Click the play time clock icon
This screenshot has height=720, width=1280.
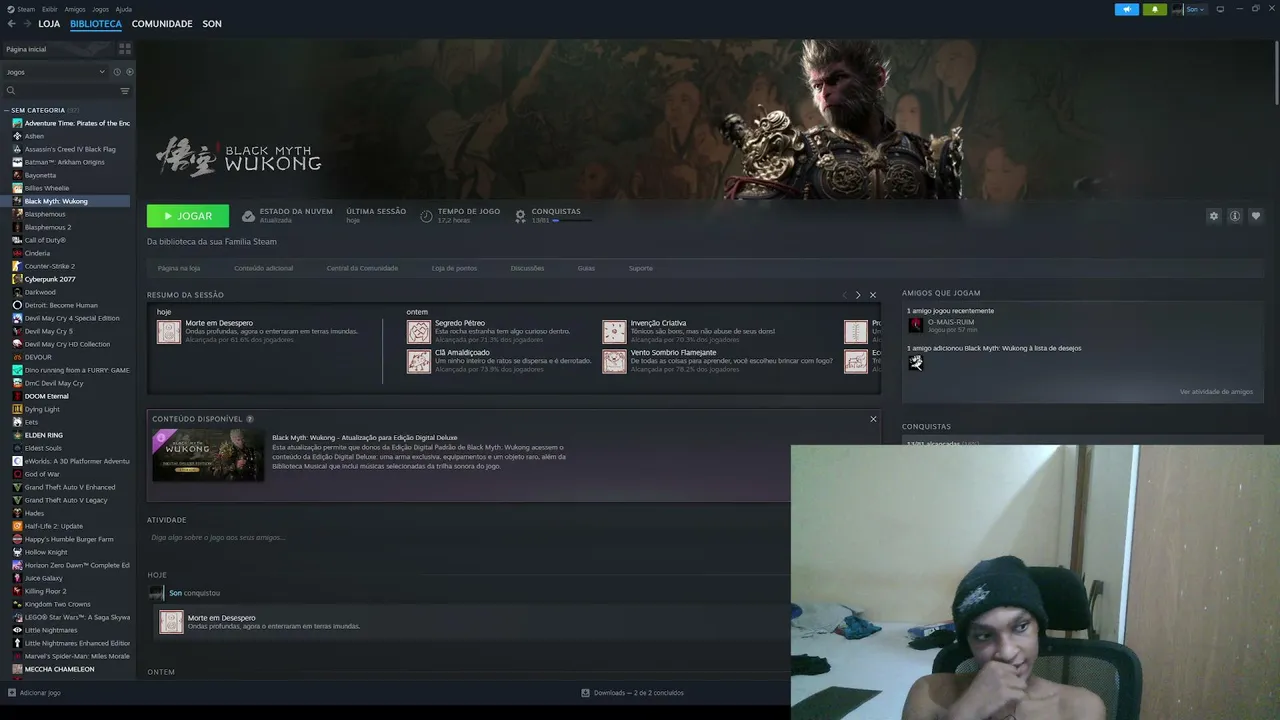point(426,216)
